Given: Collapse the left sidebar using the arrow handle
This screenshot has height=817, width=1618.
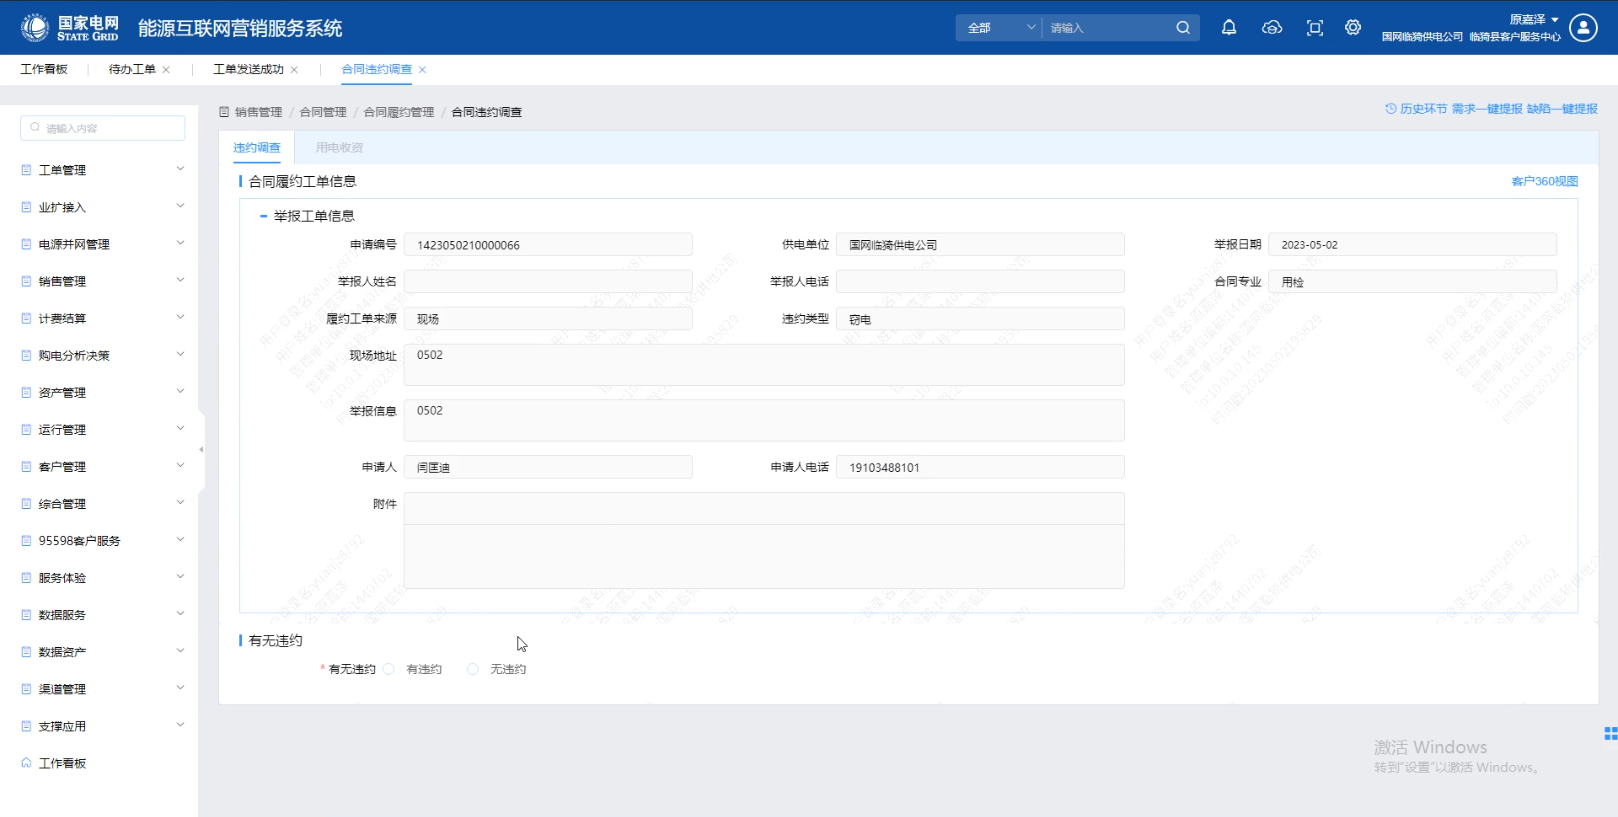Looking at the screenshot, I should (201, 450).
